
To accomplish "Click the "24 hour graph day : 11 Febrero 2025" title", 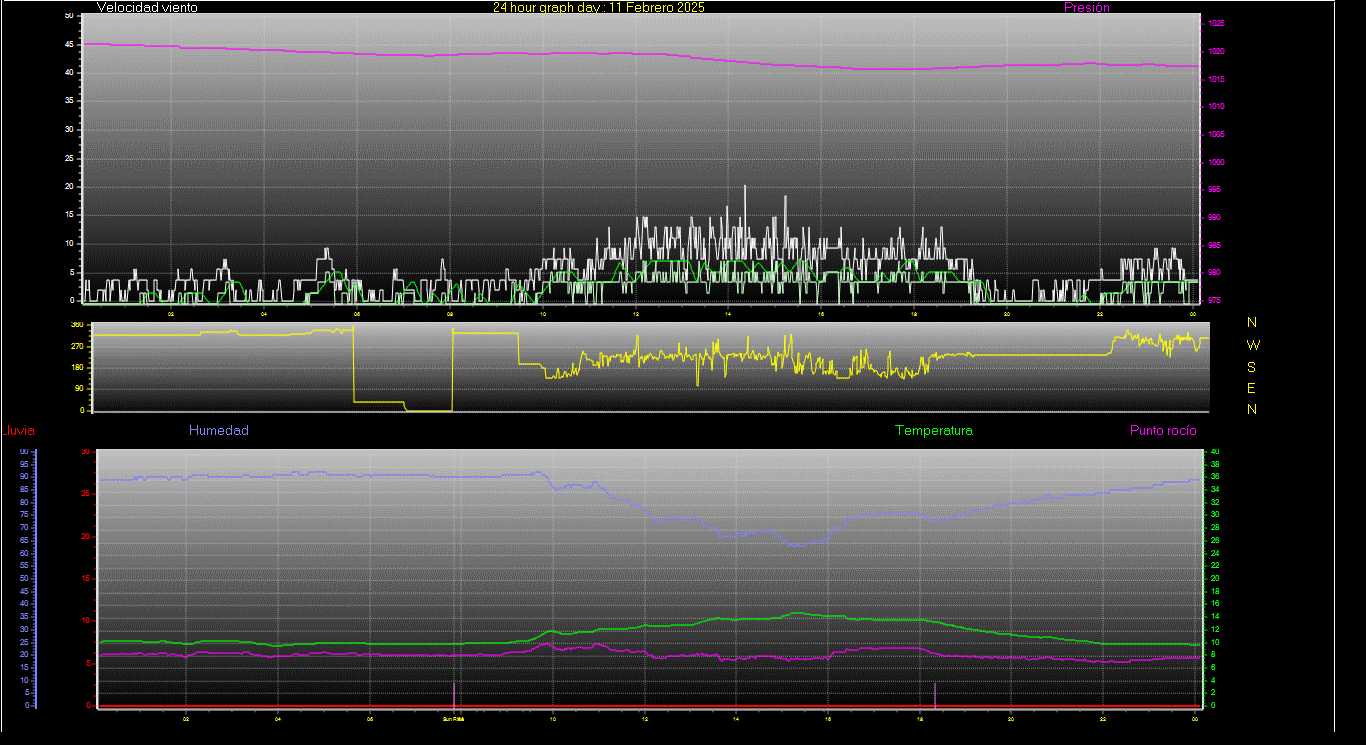I will coord(598,7).
